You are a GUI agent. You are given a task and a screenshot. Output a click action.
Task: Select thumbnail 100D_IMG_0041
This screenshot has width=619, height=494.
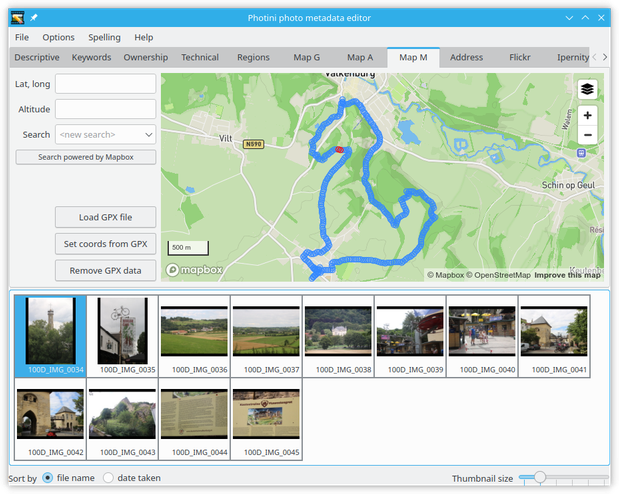coord(554,336)
